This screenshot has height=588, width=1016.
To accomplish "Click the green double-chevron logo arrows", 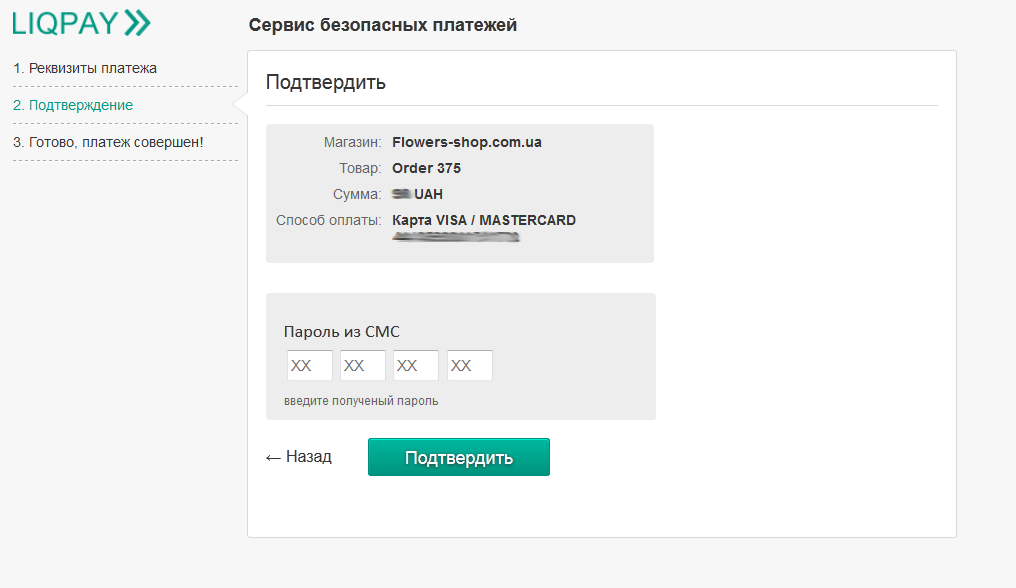I will tap(137, 23).
